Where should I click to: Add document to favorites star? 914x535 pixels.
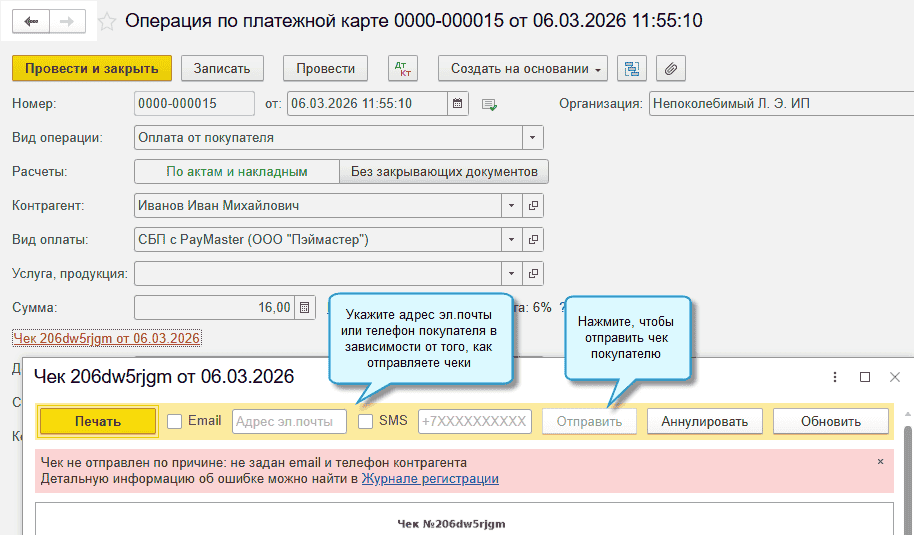click(109, 21)
